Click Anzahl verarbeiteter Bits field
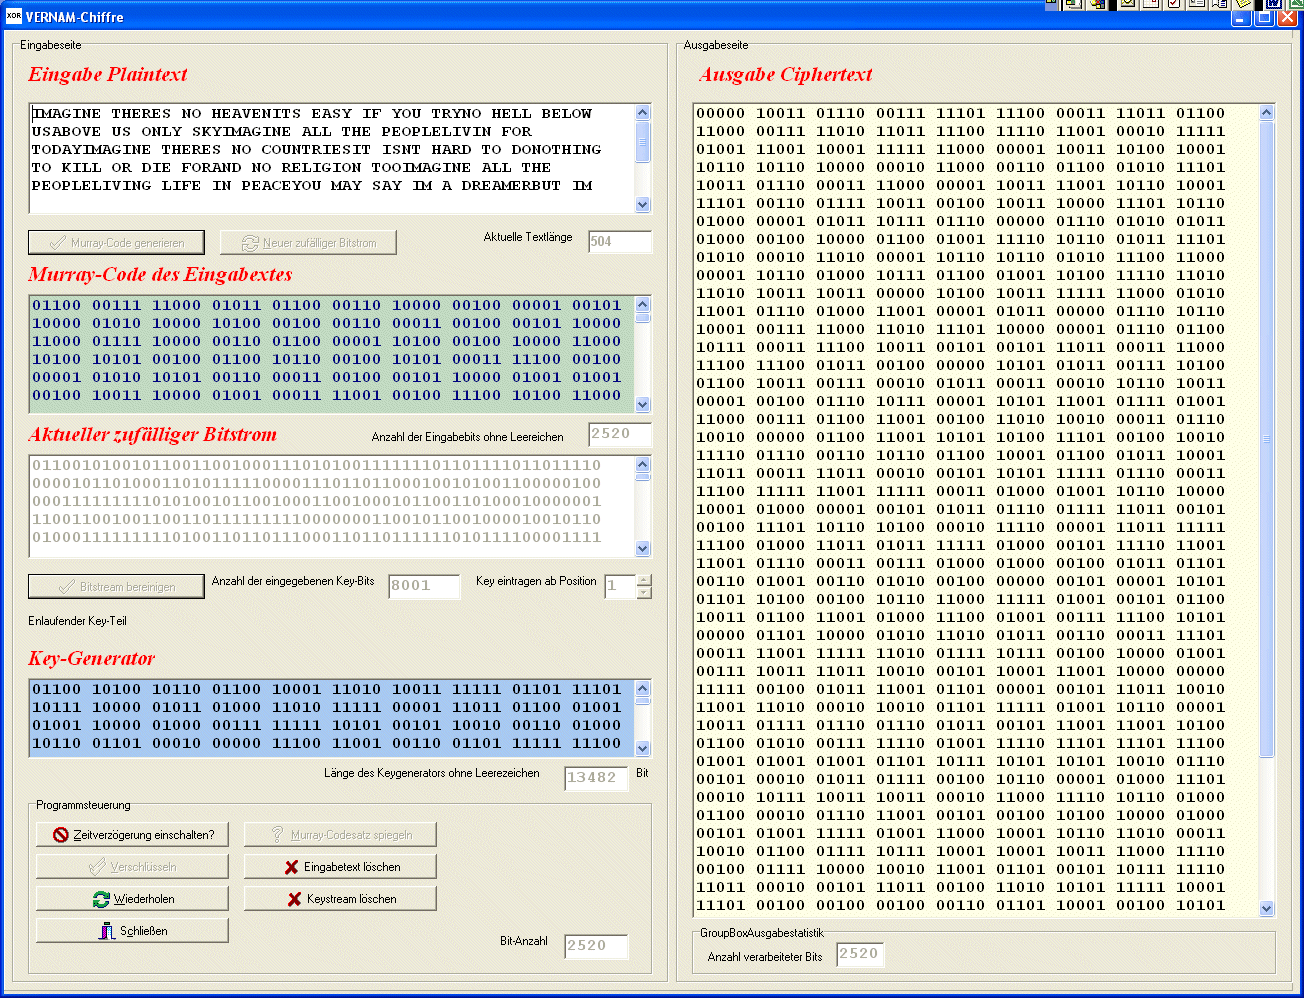Image resolution: width=1304 pixels, height=998 pixels. [x=860, y=954]
